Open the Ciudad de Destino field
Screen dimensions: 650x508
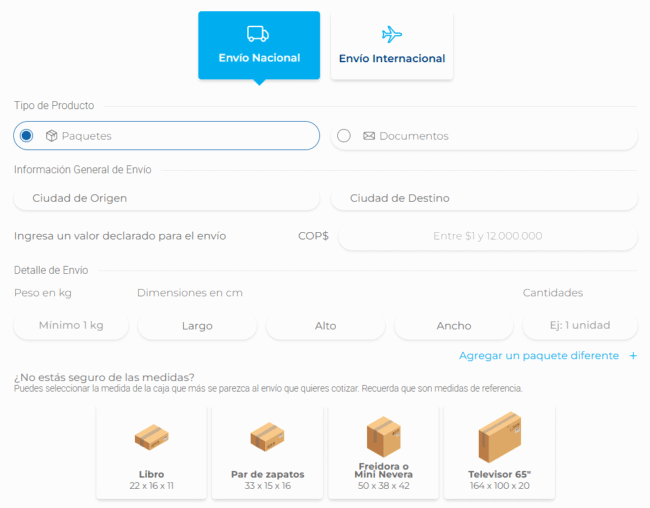[x=484, y=198]
